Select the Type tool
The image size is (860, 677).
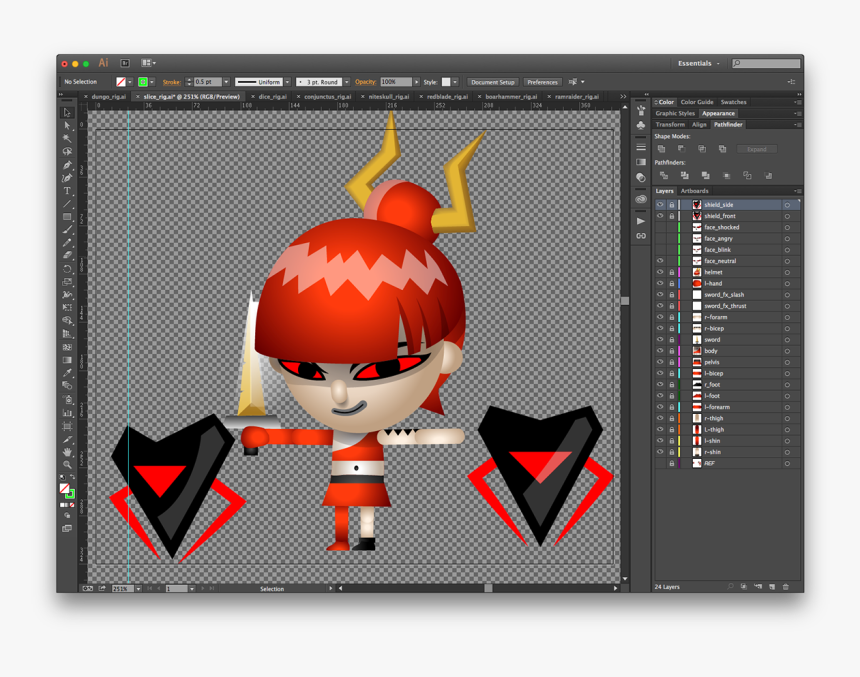coord(67,191)
